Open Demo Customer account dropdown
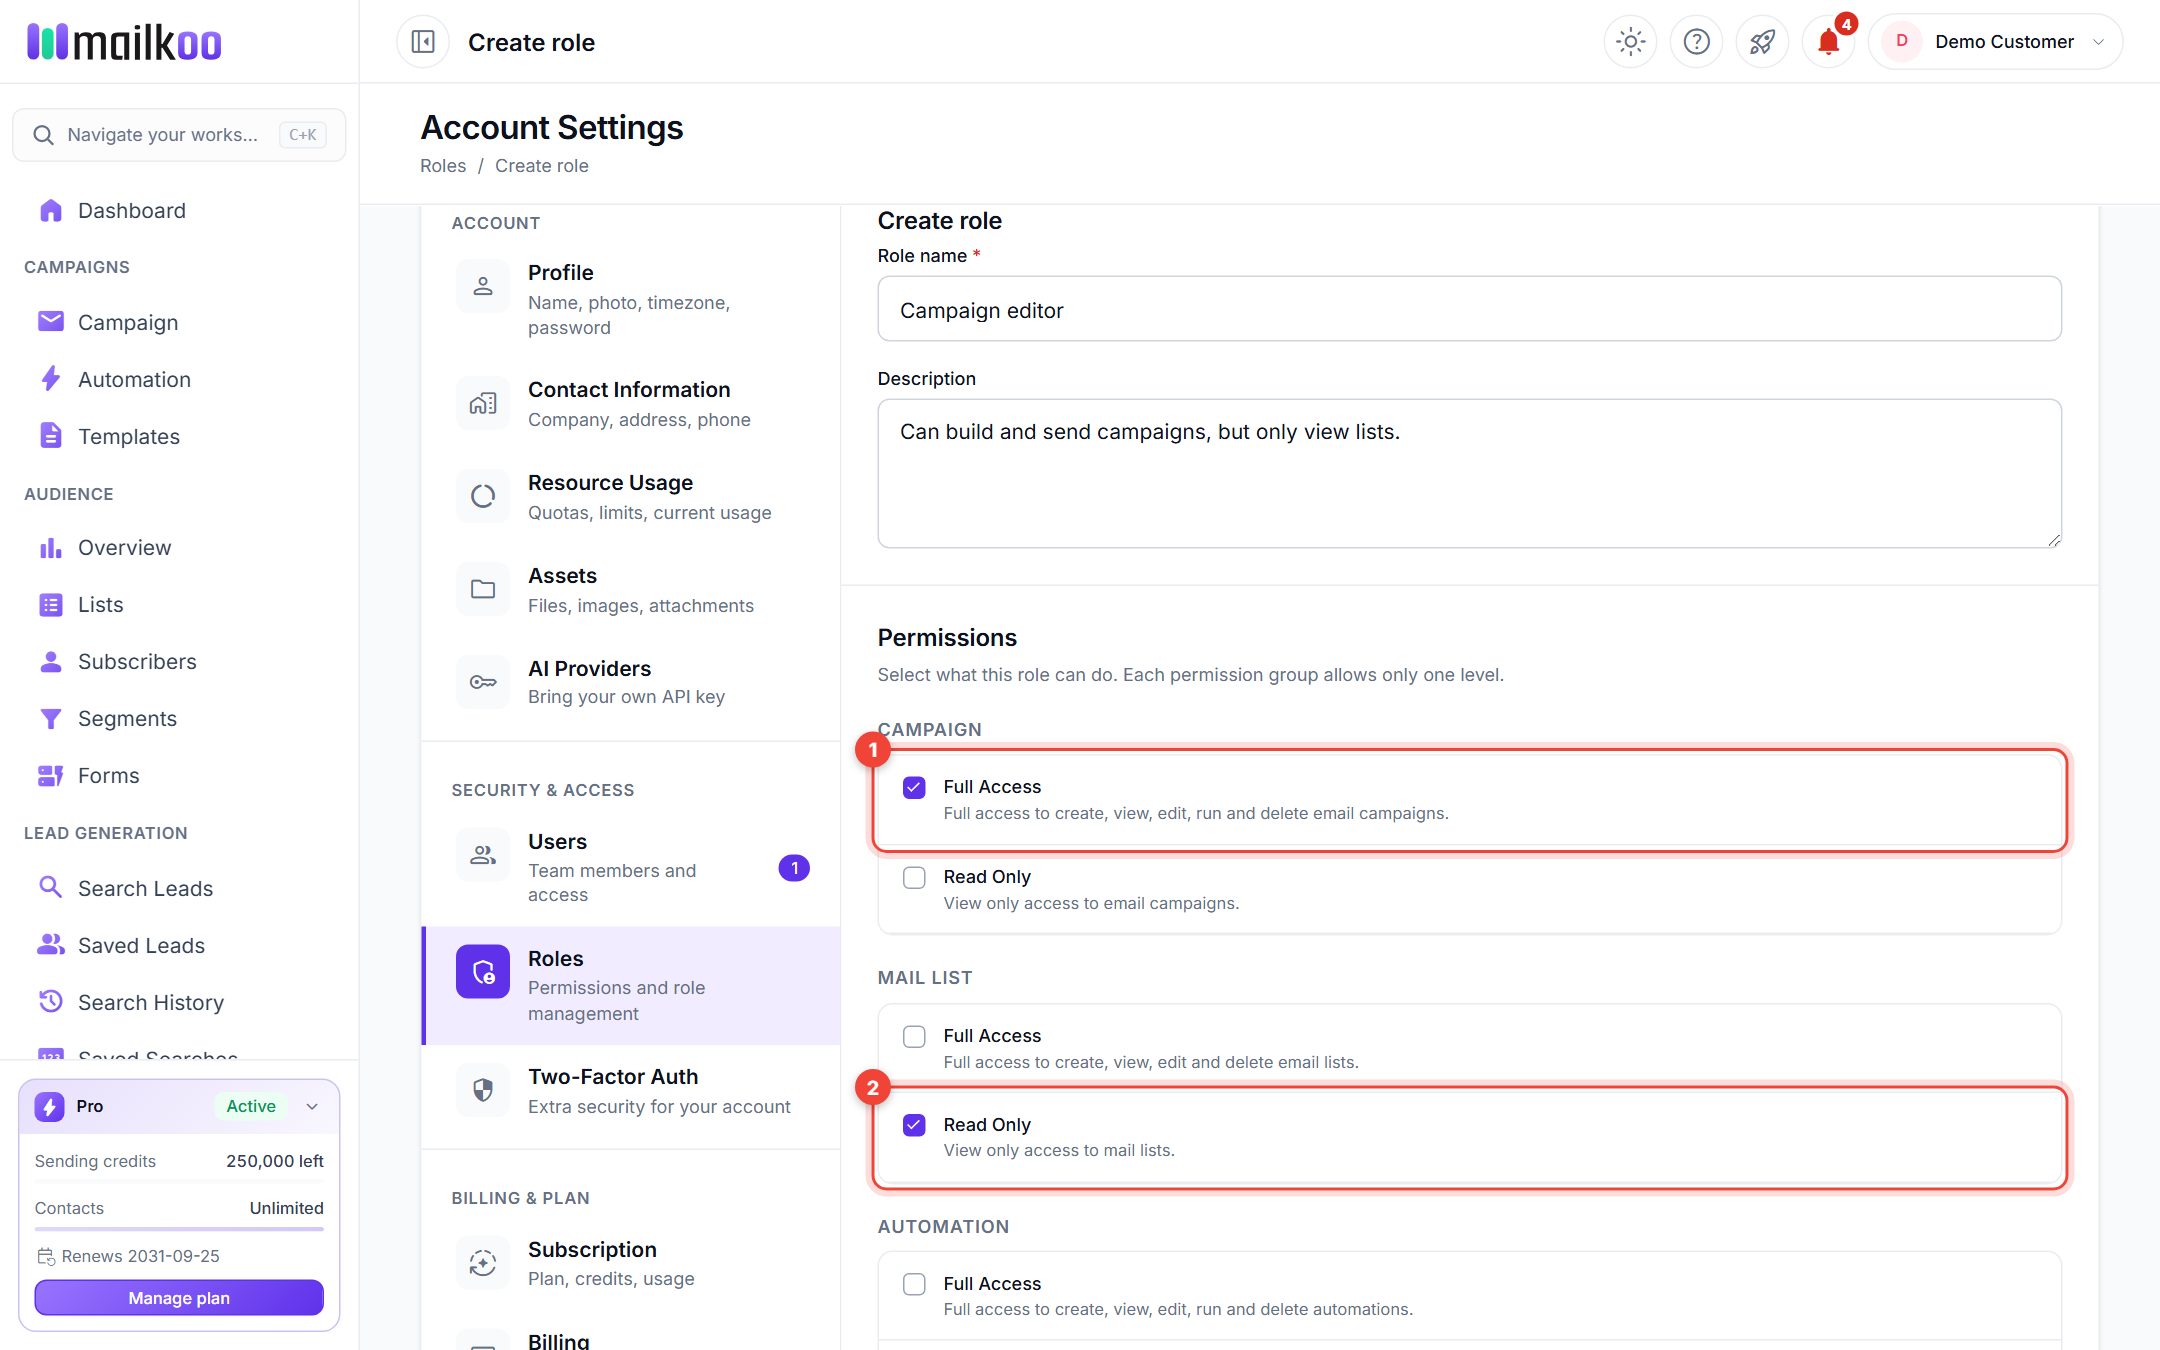 pos(1996,42)
